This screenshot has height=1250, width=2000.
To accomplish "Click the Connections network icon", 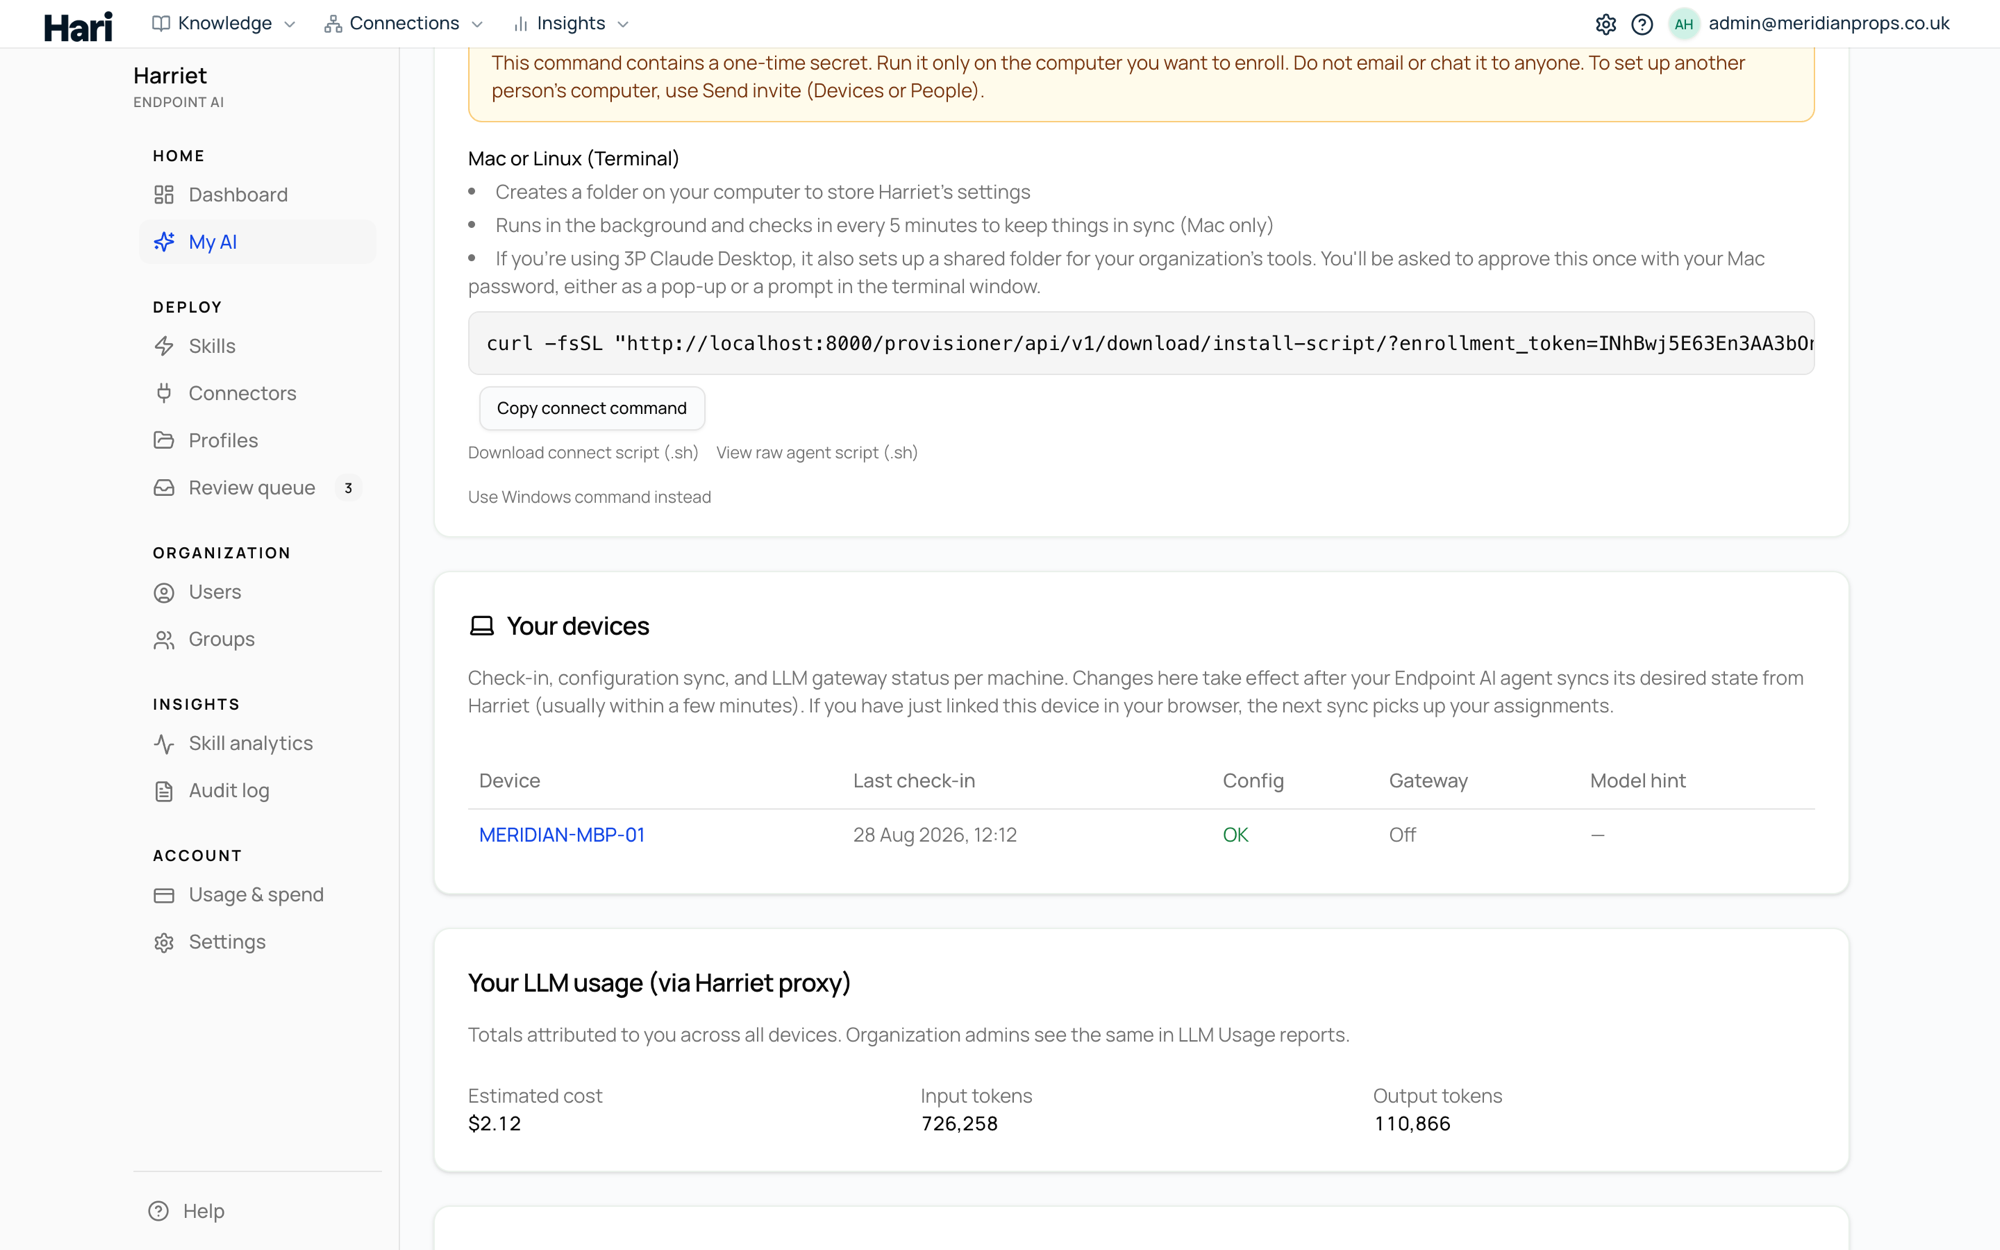I will [333, 23].
